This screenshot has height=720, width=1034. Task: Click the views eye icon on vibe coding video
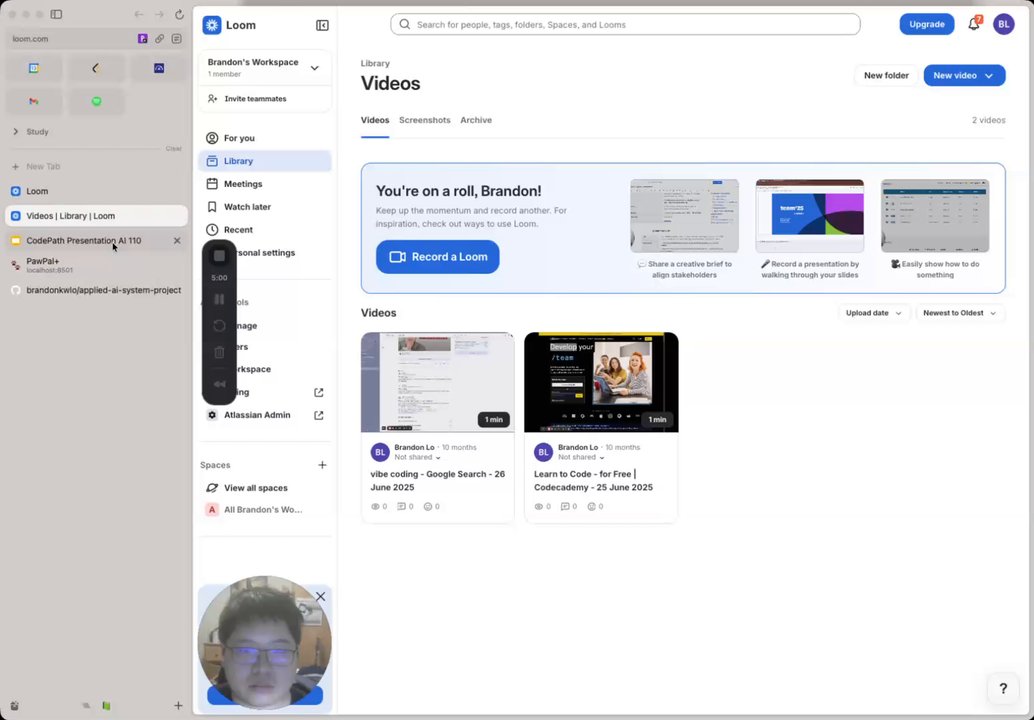click(x=375, y=506)
